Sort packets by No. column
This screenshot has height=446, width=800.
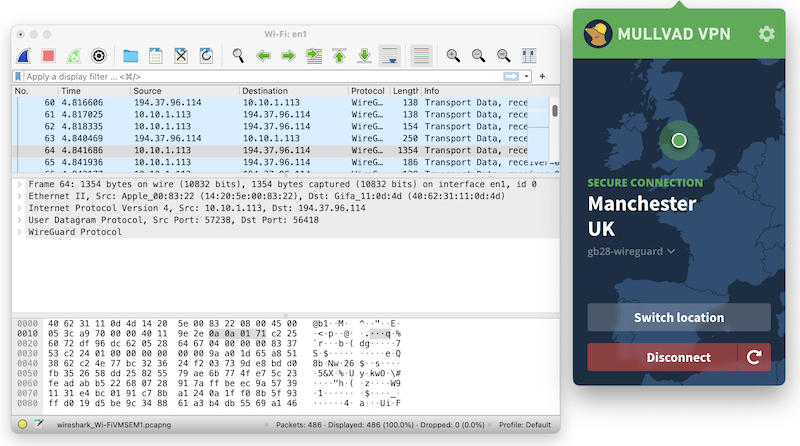(35, 91)
